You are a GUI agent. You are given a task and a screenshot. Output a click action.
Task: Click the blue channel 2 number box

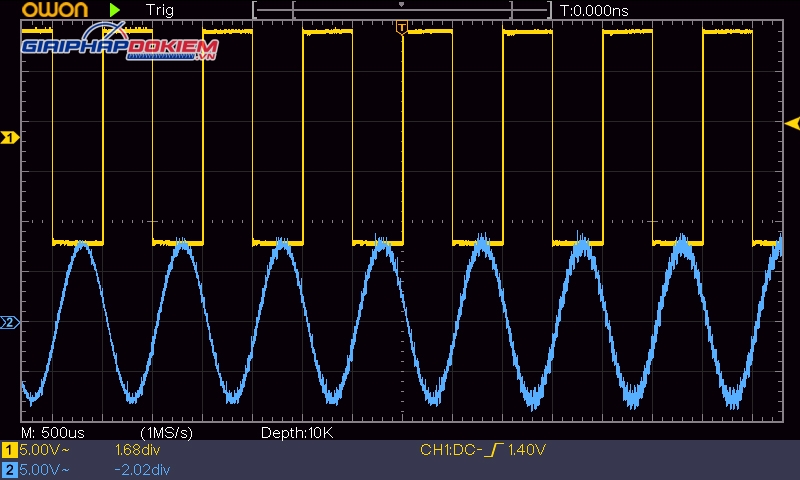click(x=9, y=470)
